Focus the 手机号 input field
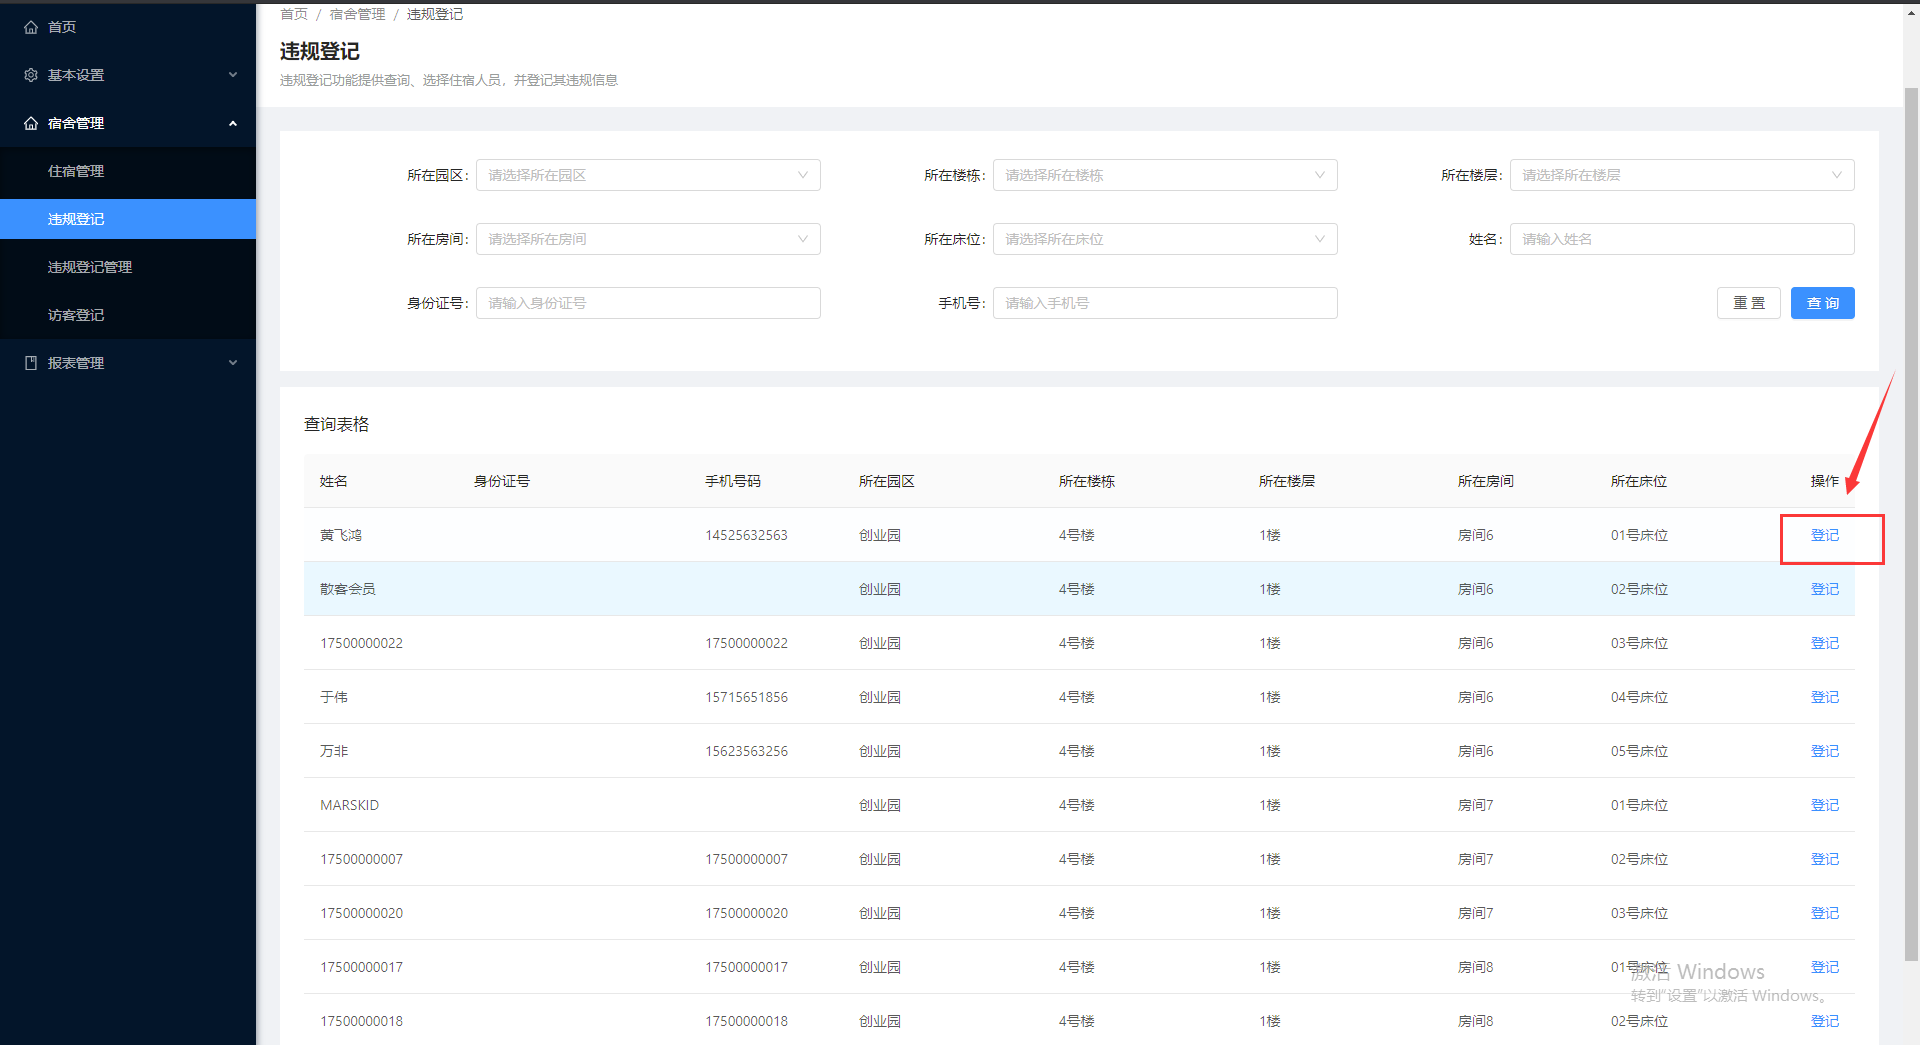1920x1045 pixels. 1165,303
